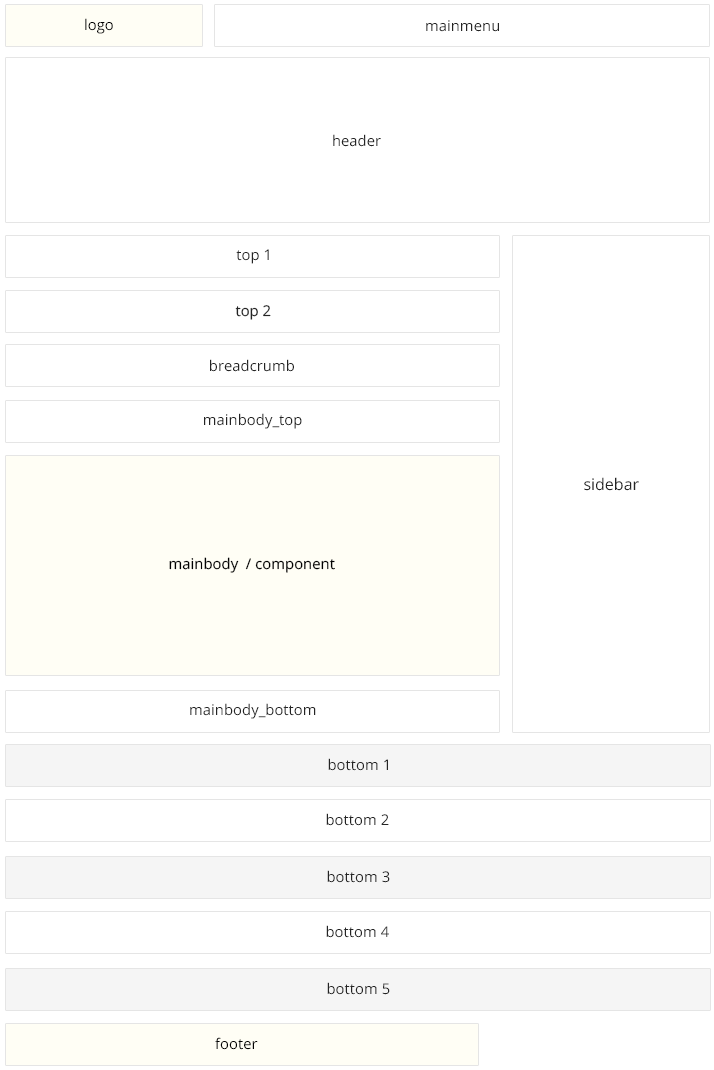Click the mainbody_bottom position box
This screenshot has width=714, height=1070.
coord(252,711)
